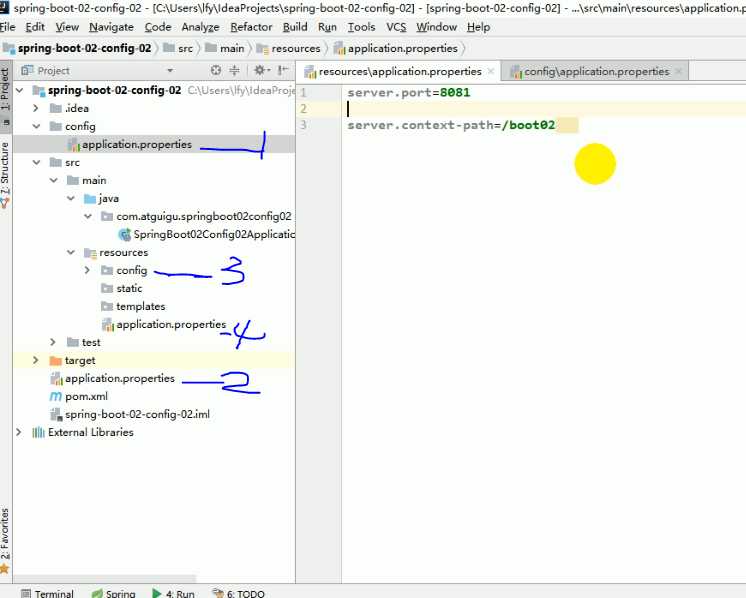The height and width of the screenshot is (598, 746).
Task: Collapse the resources folder
Action: pos(70,253)
